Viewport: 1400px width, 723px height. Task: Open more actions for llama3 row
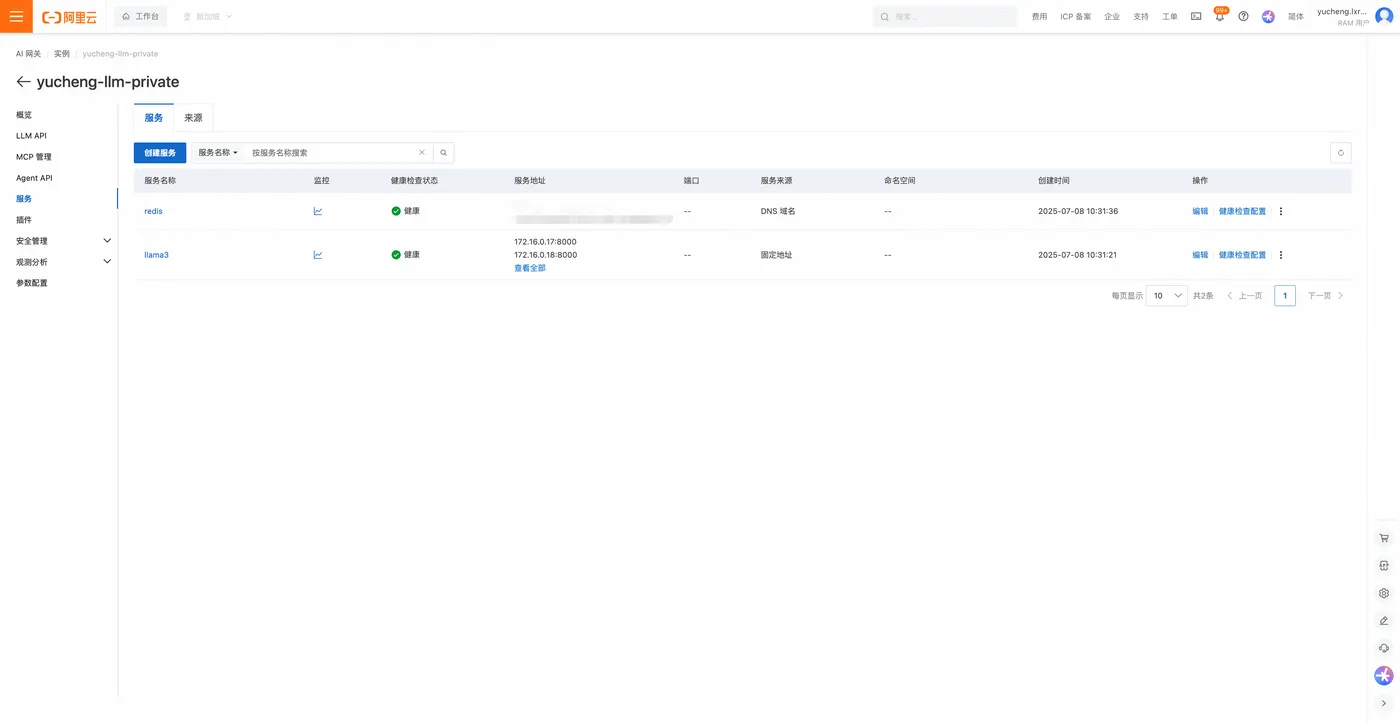tap(1281, 255)
